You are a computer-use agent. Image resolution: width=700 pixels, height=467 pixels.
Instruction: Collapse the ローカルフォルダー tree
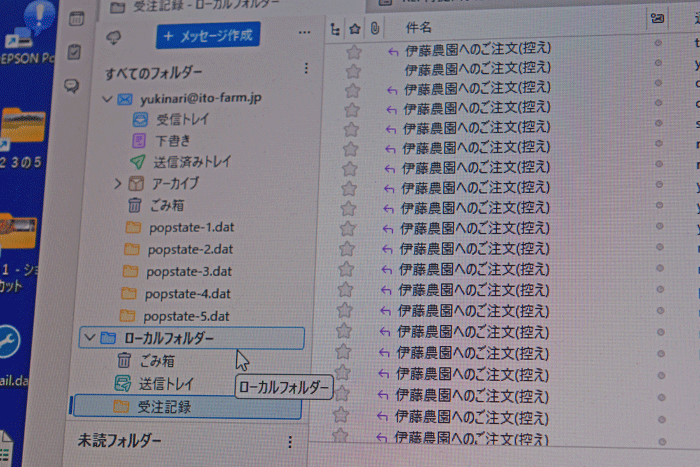[x=91, y=338]
